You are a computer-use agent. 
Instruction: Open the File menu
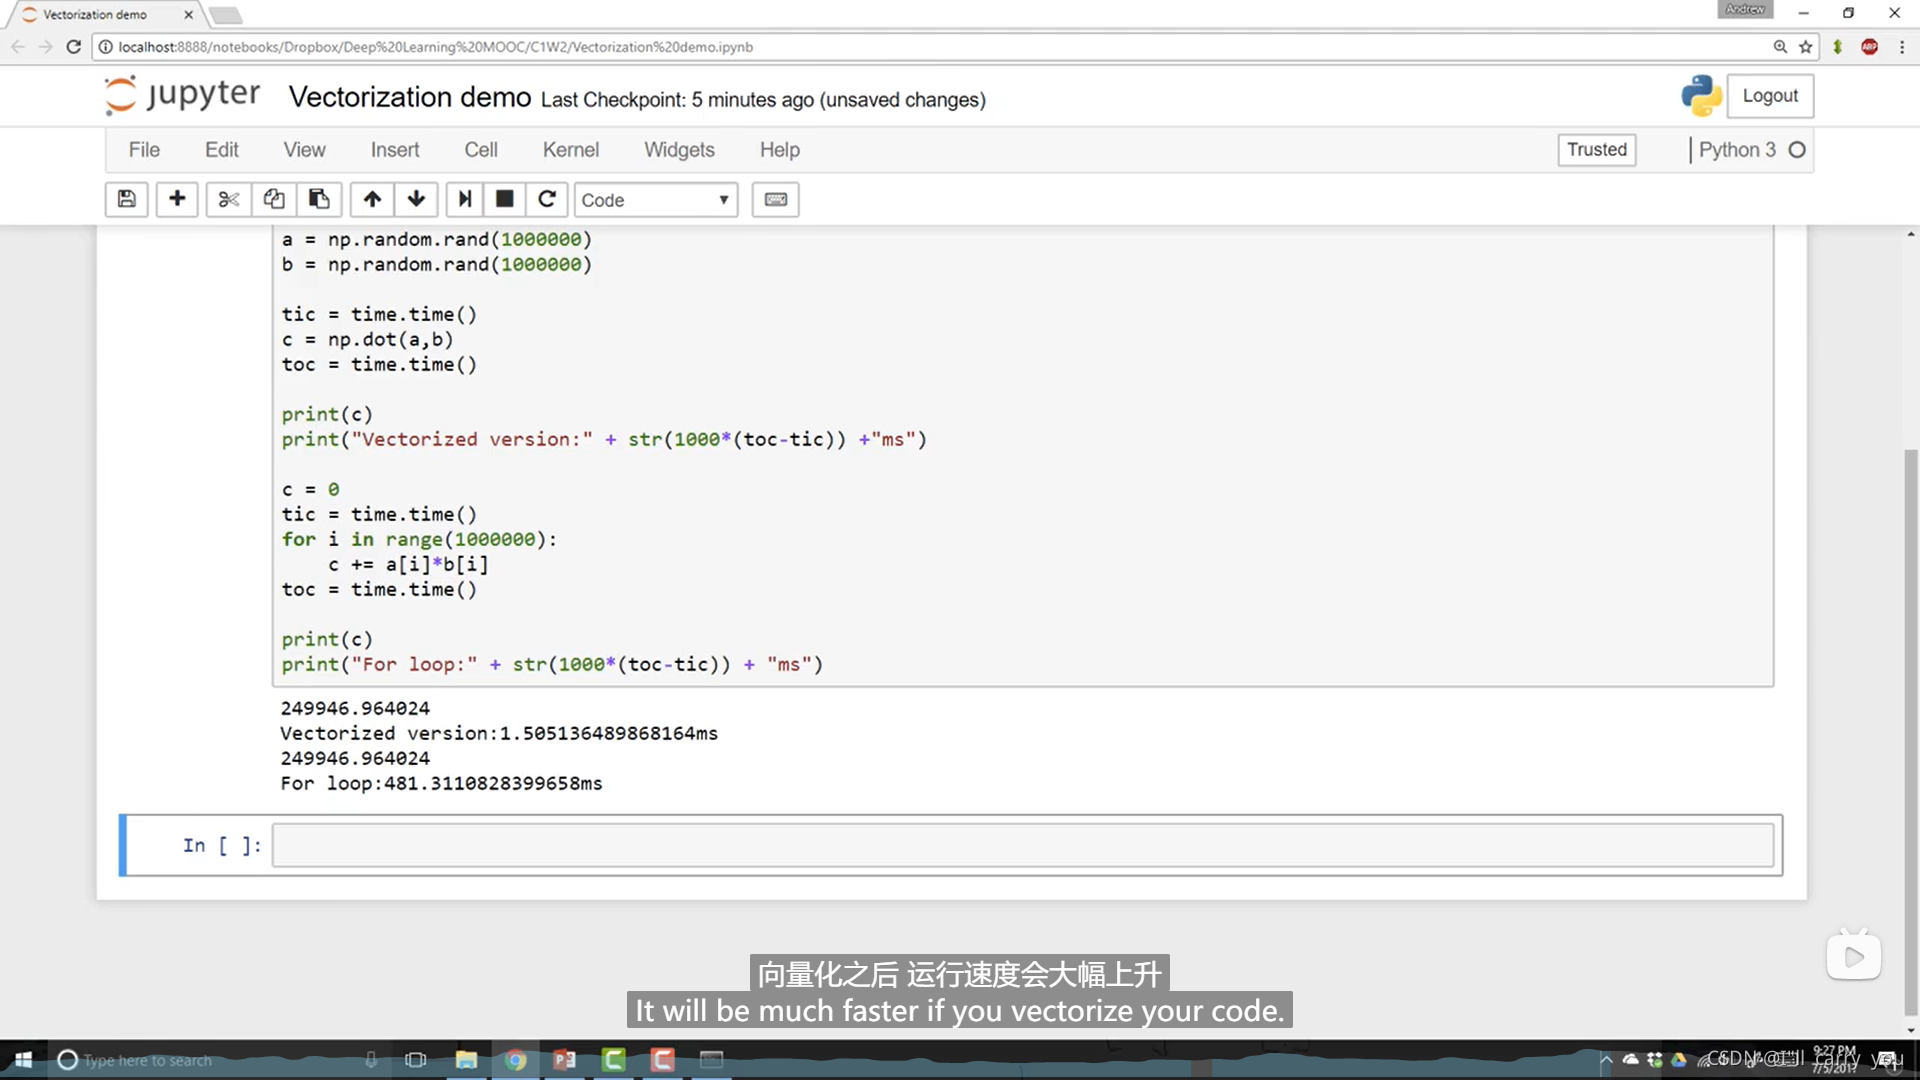(x=144, y=149)
